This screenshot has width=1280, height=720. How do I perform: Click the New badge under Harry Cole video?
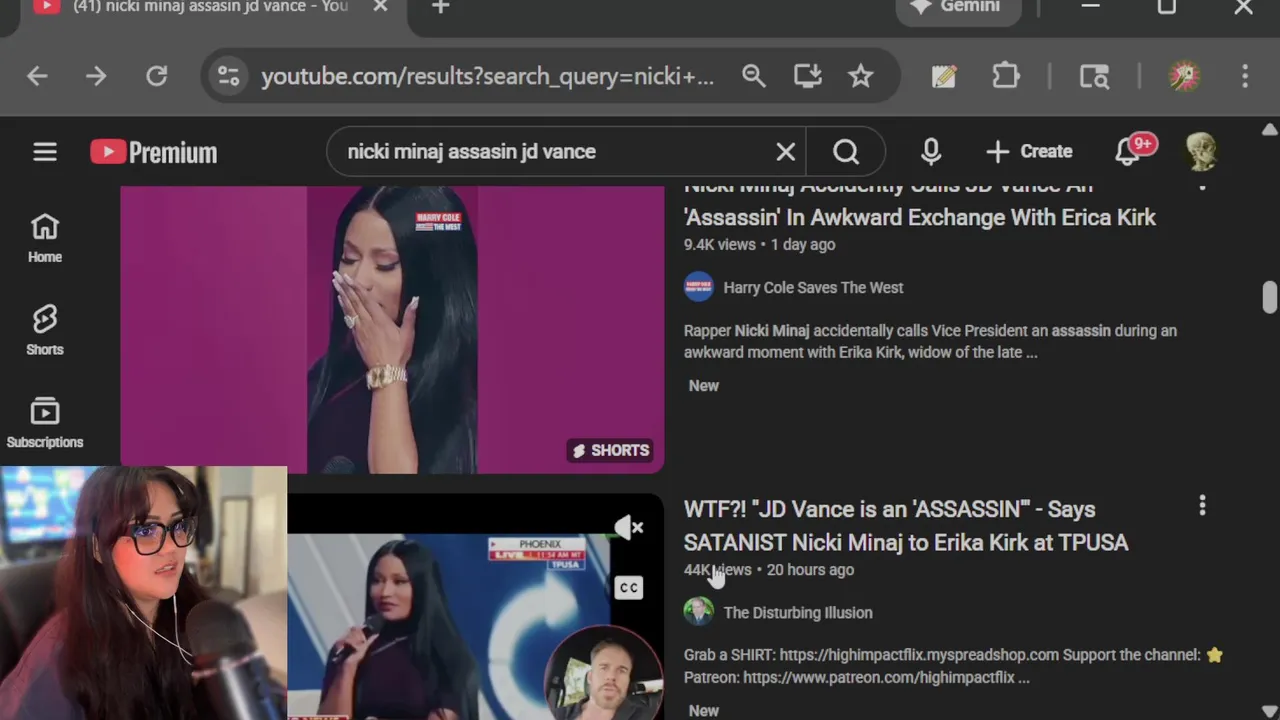click(703, 385)
